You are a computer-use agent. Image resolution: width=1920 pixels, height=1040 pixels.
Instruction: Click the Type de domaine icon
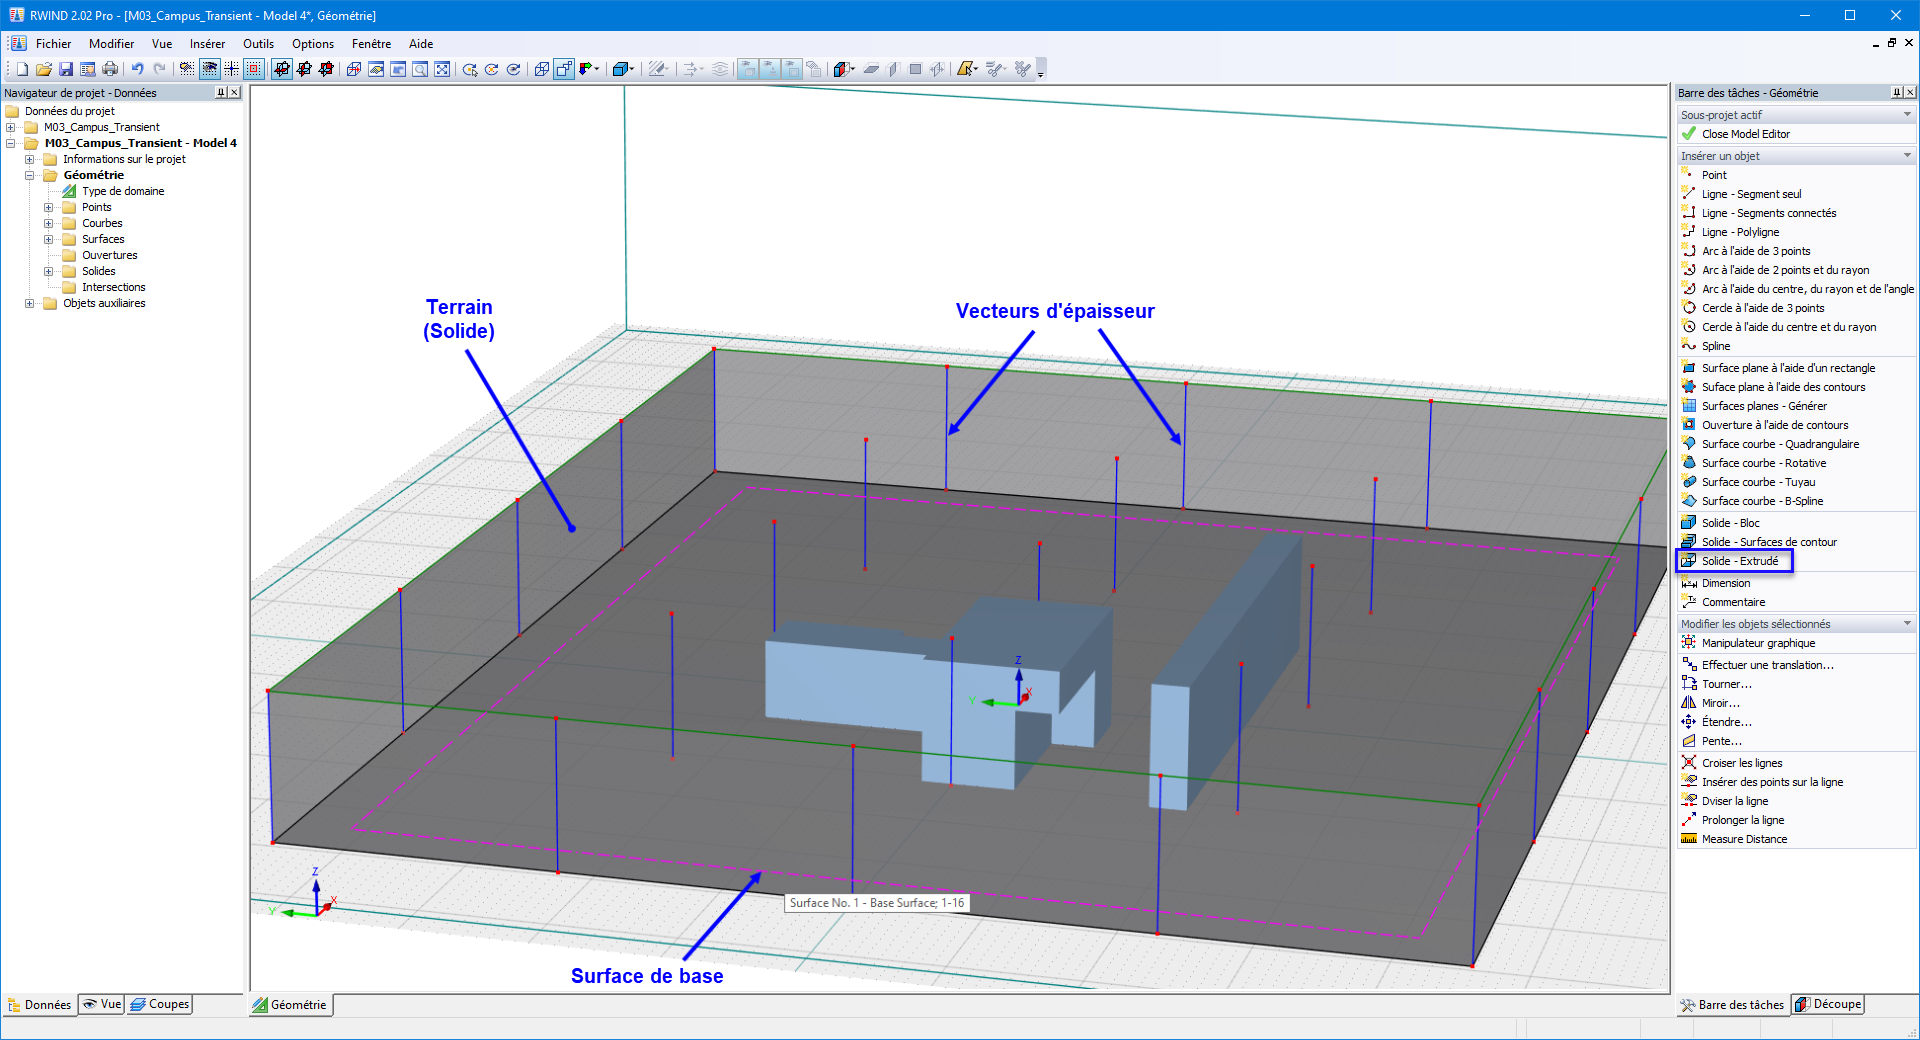point(69,191)
